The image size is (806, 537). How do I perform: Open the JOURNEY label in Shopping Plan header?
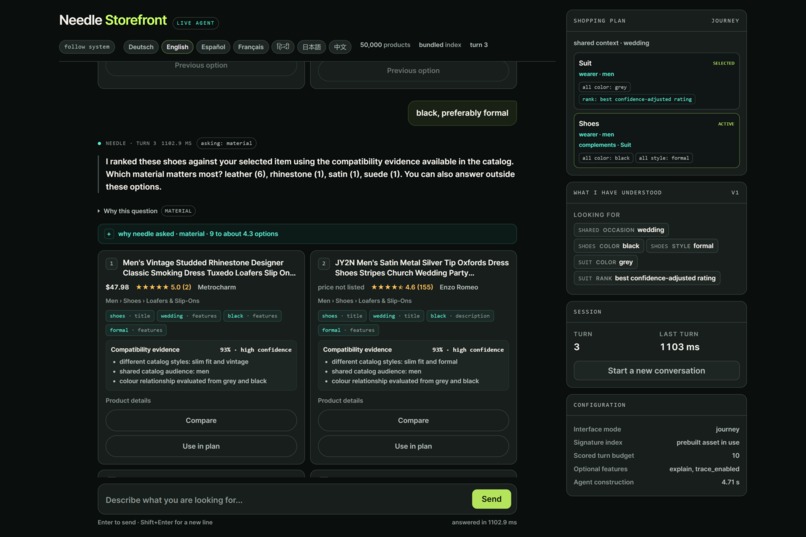coord(725,21)
